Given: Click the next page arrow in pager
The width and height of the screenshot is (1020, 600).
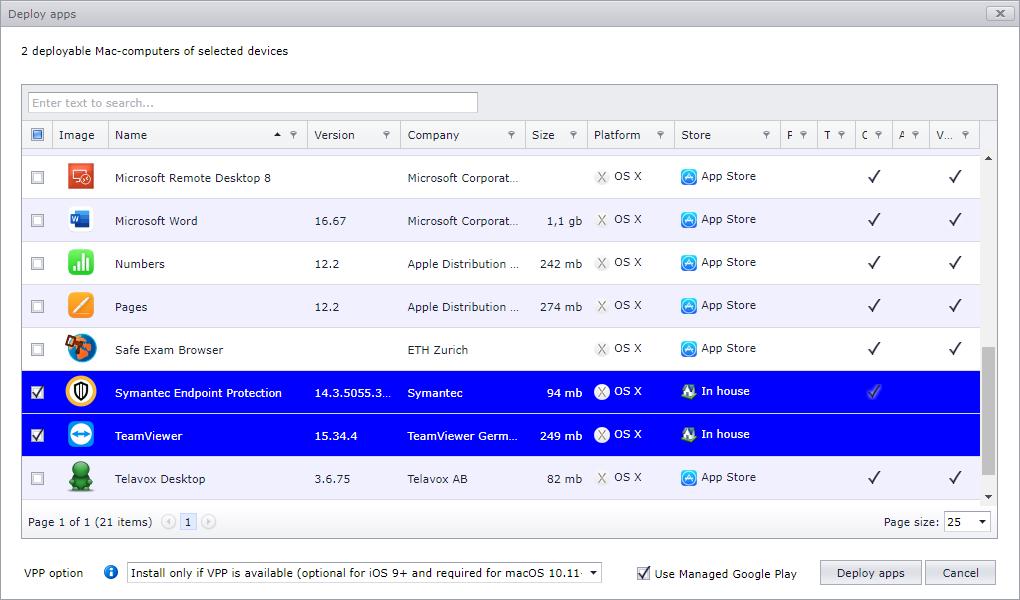Looking at the screenshot, I should pos(208,521).
